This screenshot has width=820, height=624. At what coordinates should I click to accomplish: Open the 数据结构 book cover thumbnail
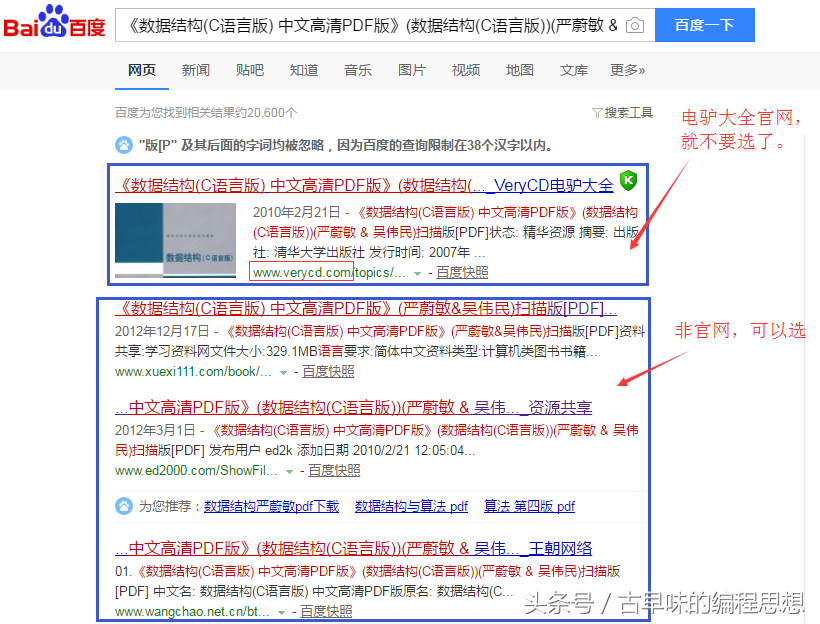176,240
